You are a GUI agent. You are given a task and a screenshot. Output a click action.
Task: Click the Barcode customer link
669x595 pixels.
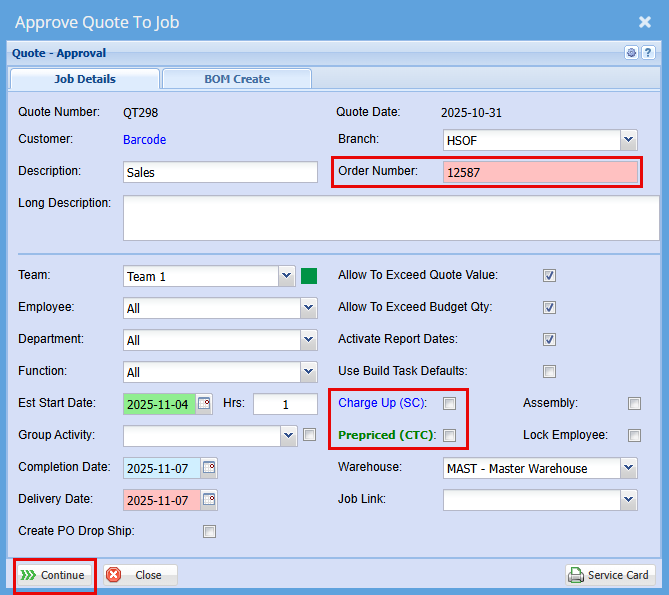(x=144, y=140)
